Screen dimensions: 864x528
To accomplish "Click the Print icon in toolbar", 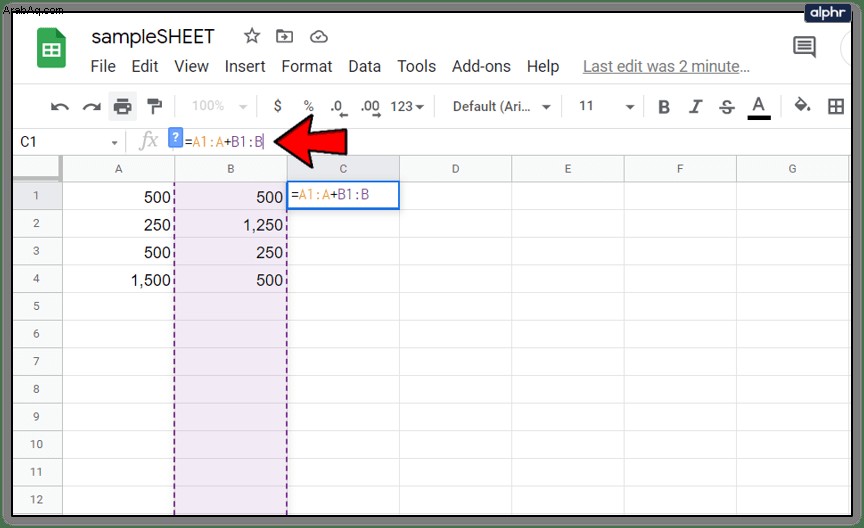I will tap(122, 106).
